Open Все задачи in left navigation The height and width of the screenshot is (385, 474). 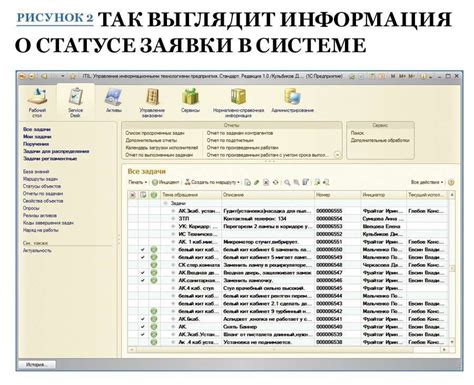coord(37,129)
